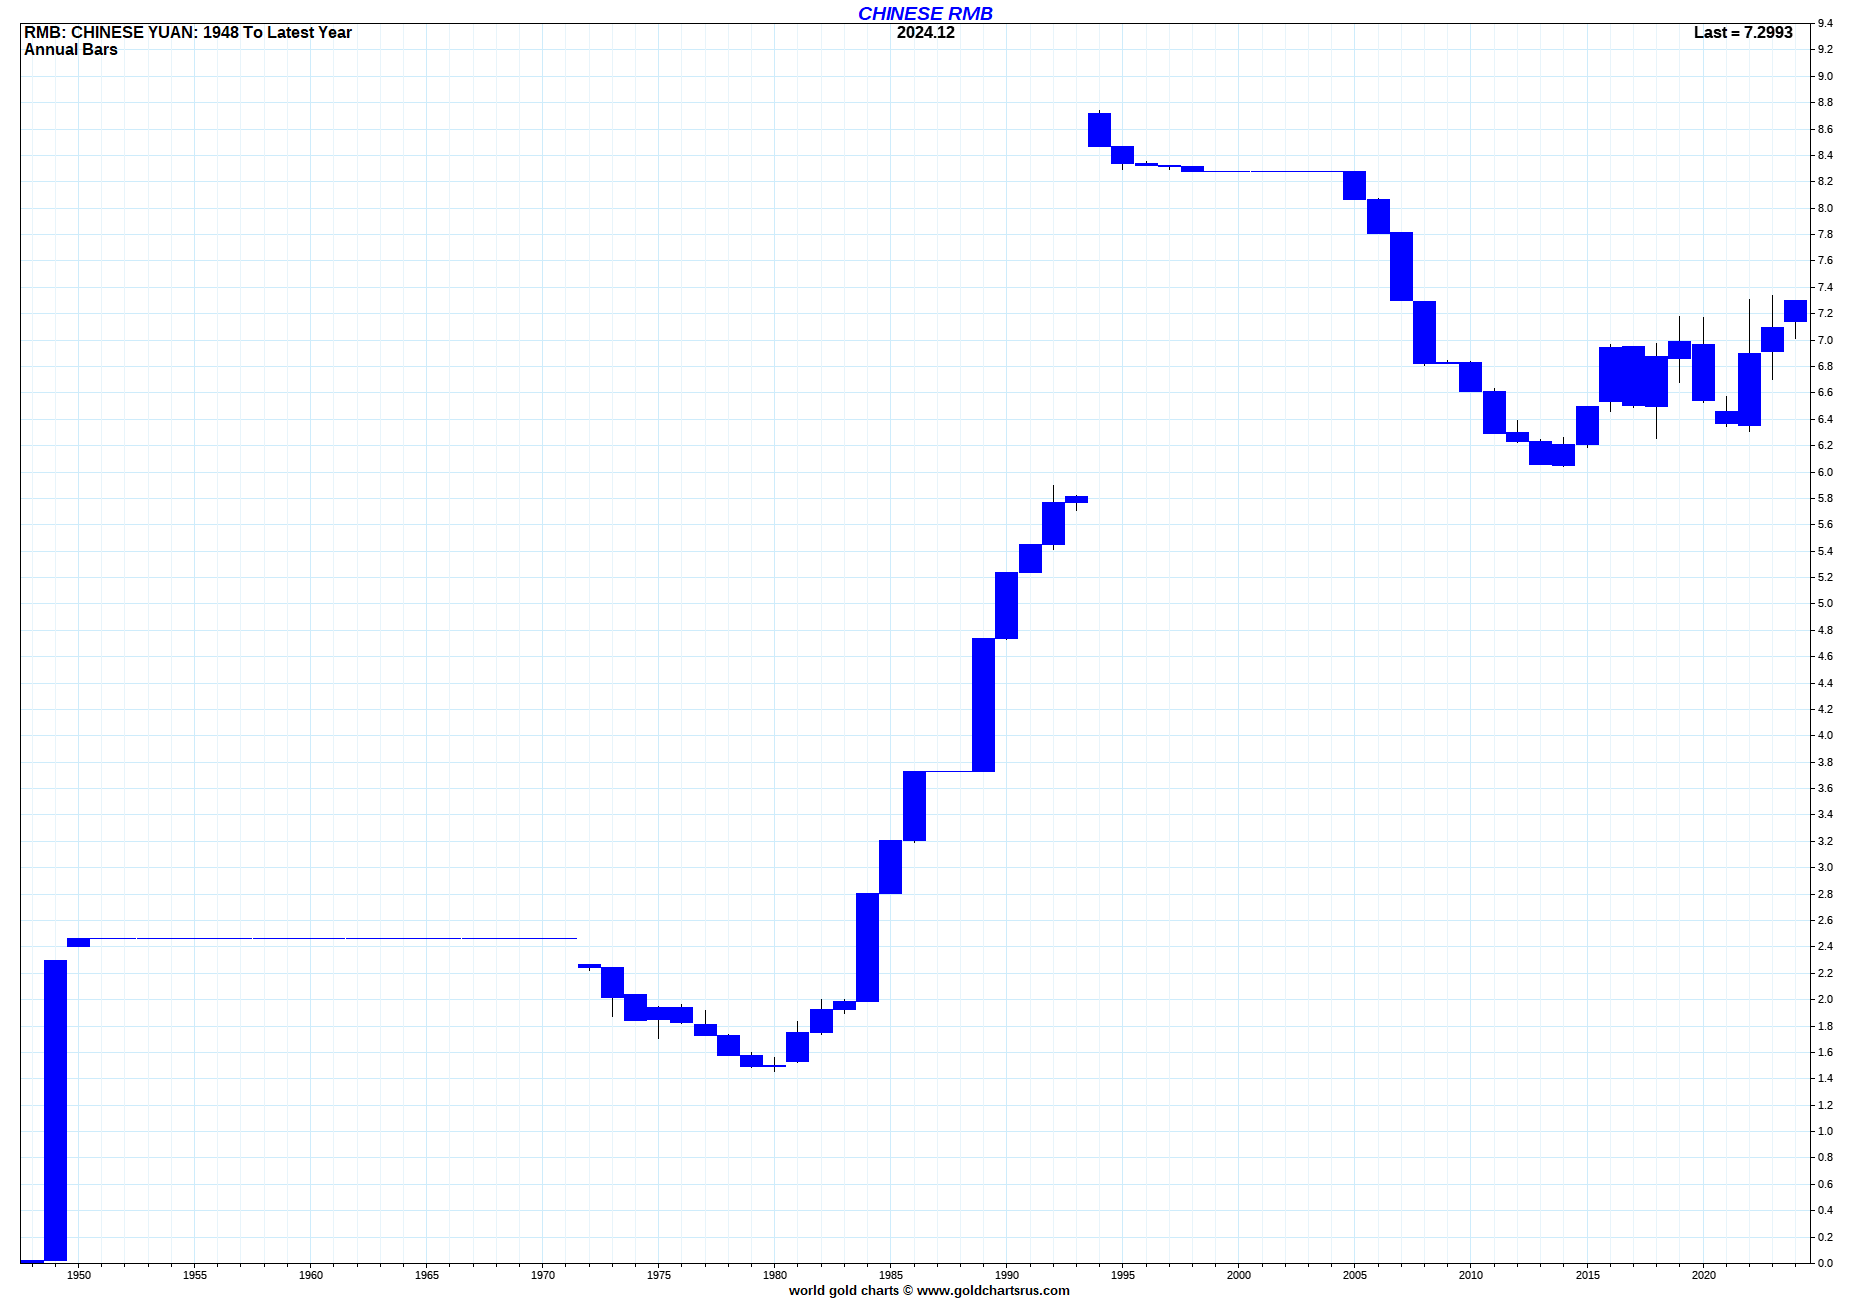Click the 7.2 y-axis value
This screenshot has height=1300, width=1850.
pyautogui.click(x=1826, y=313)
